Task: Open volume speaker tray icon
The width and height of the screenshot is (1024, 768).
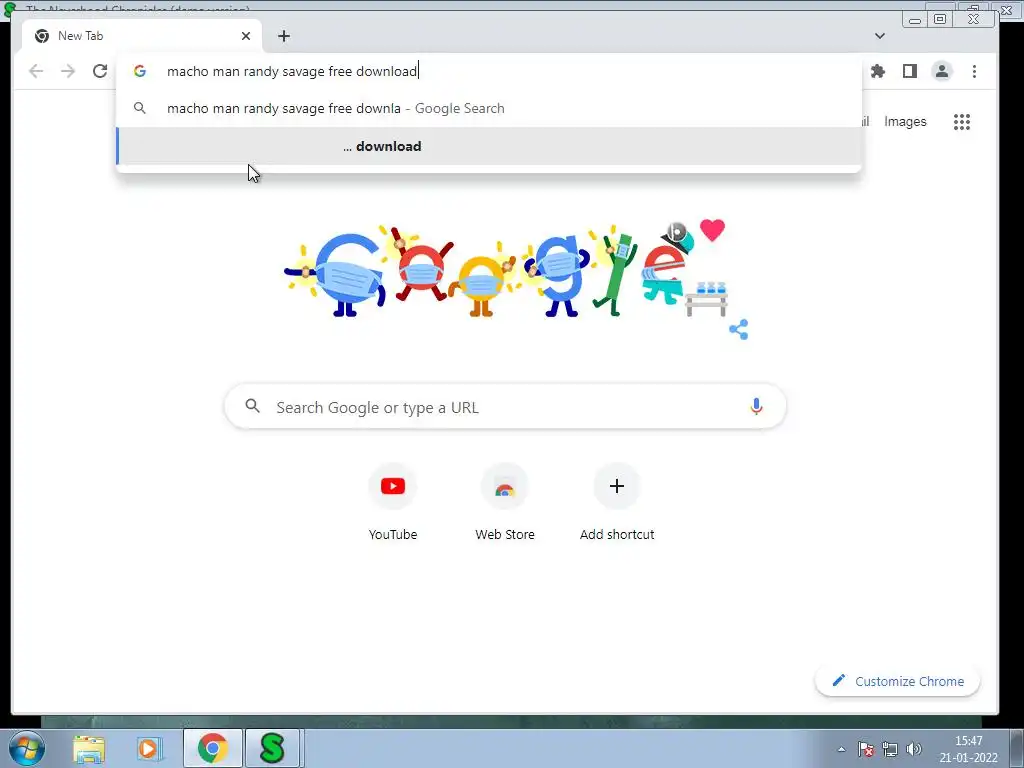Action: 914,749
